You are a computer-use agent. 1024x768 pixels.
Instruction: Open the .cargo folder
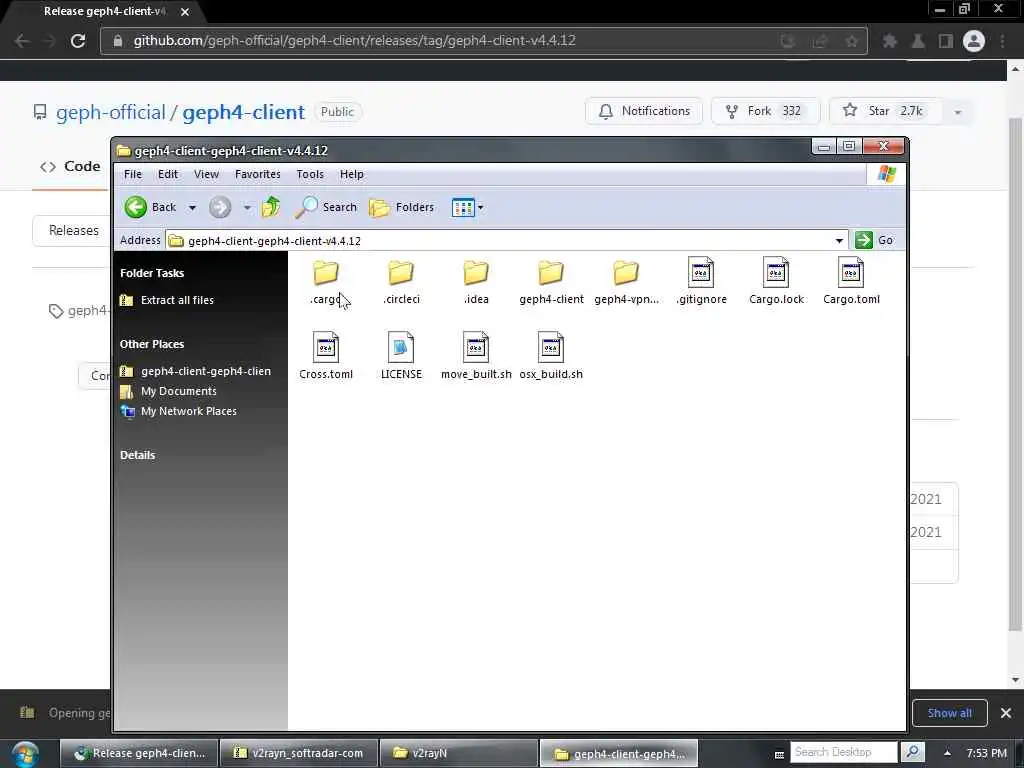pyautogui.click(x=325, y=282)
